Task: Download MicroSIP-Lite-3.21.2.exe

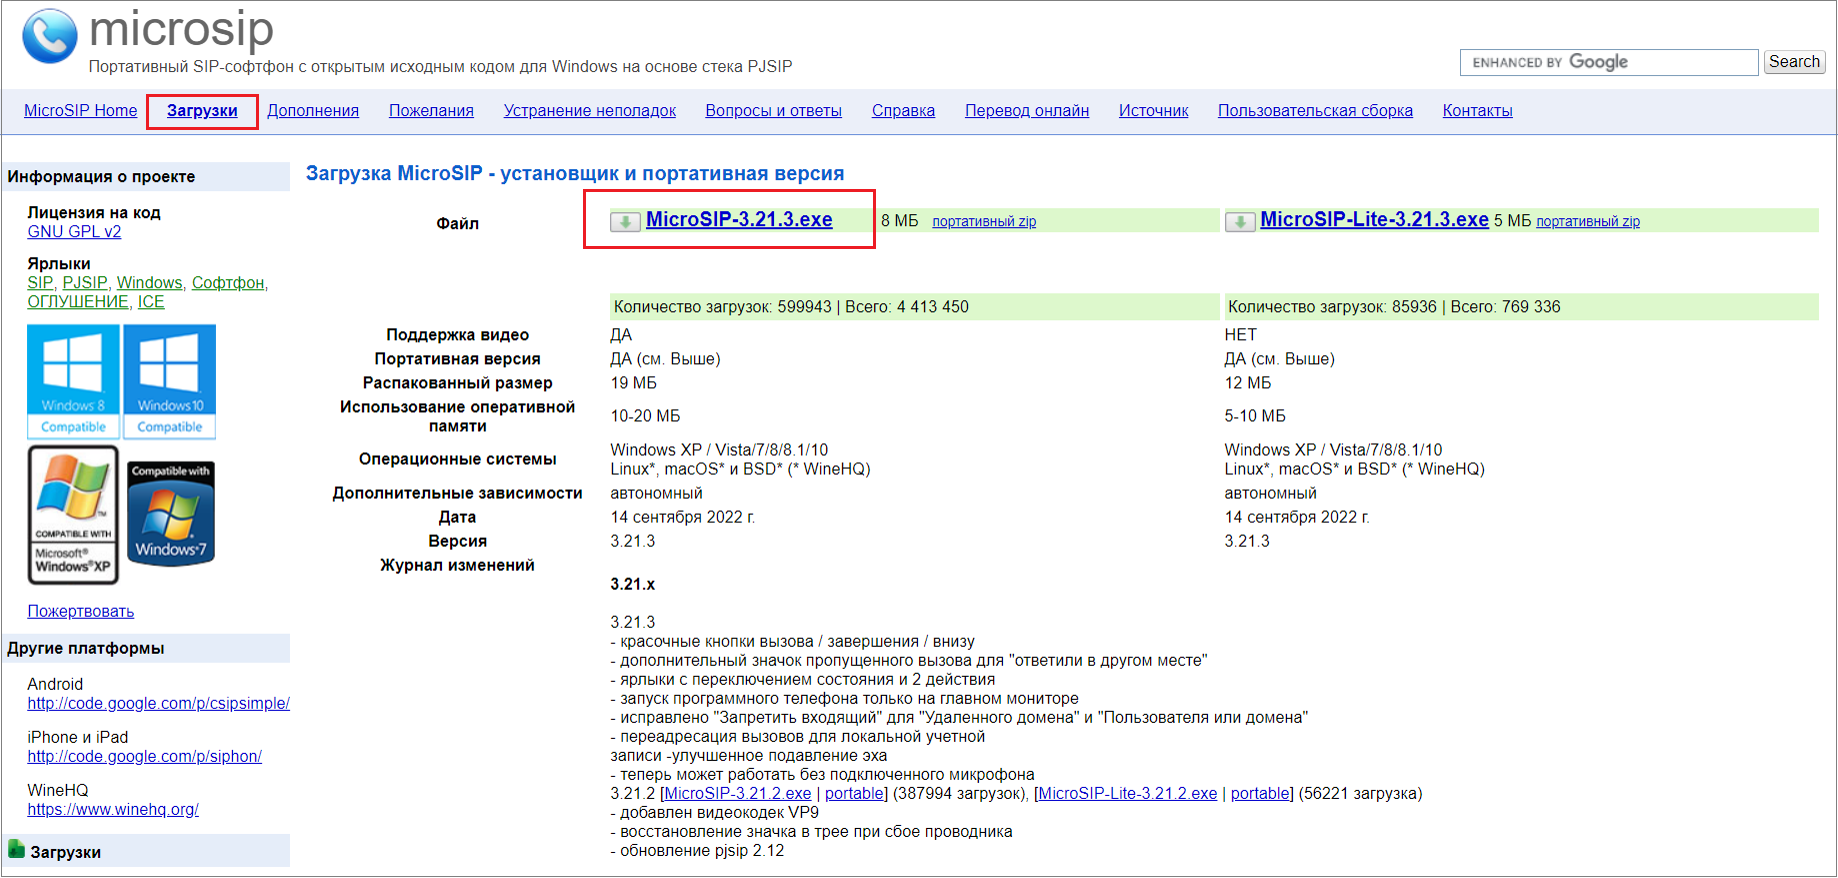Action: point(1128,794)
